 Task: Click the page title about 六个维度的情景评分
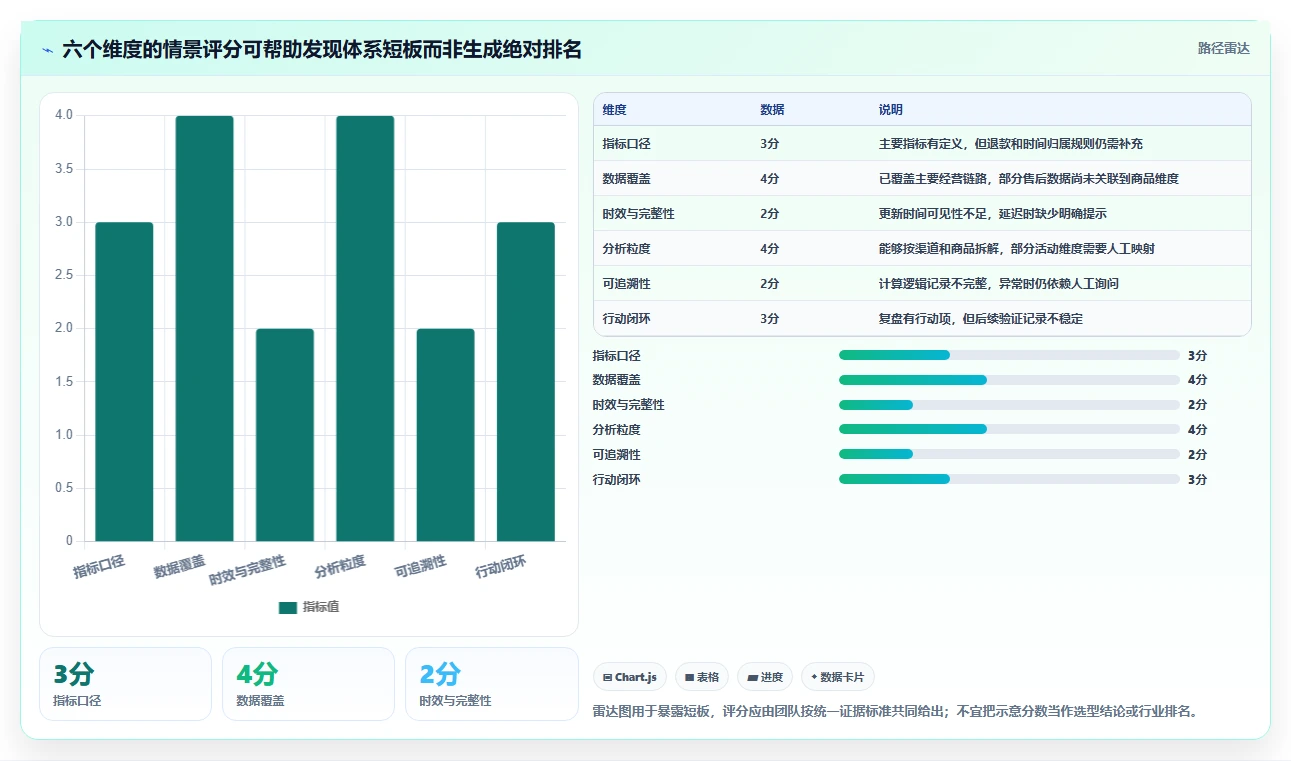(x=322, y=50)
